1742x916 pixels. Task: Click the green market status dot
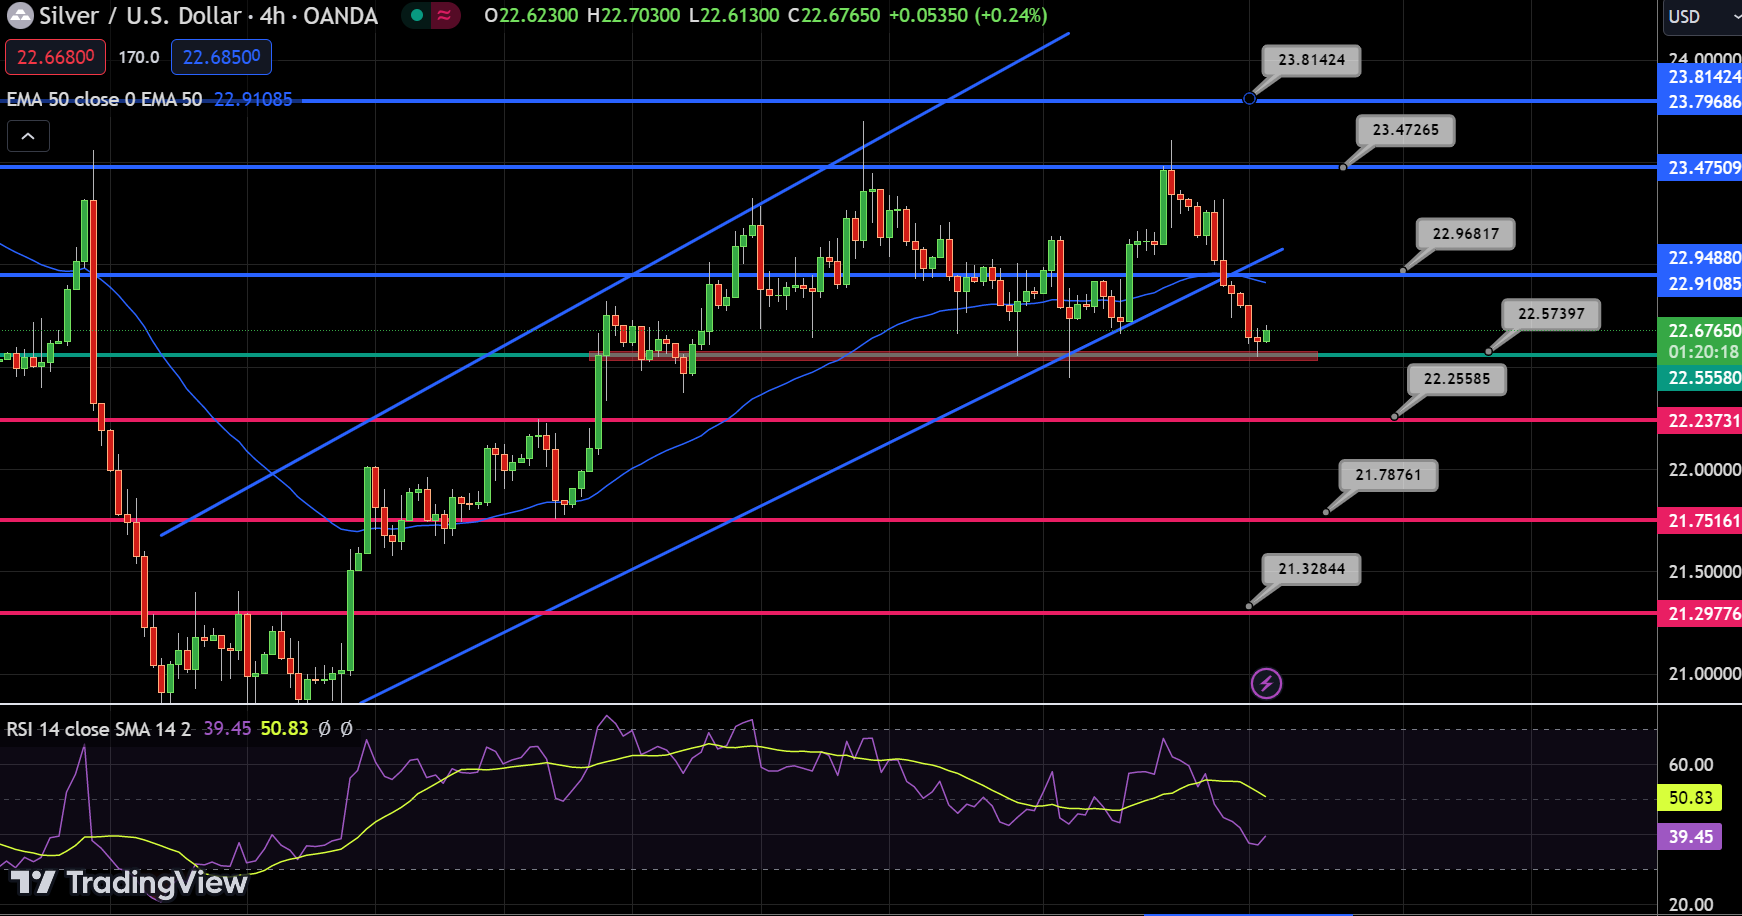(x=417, y=16)
